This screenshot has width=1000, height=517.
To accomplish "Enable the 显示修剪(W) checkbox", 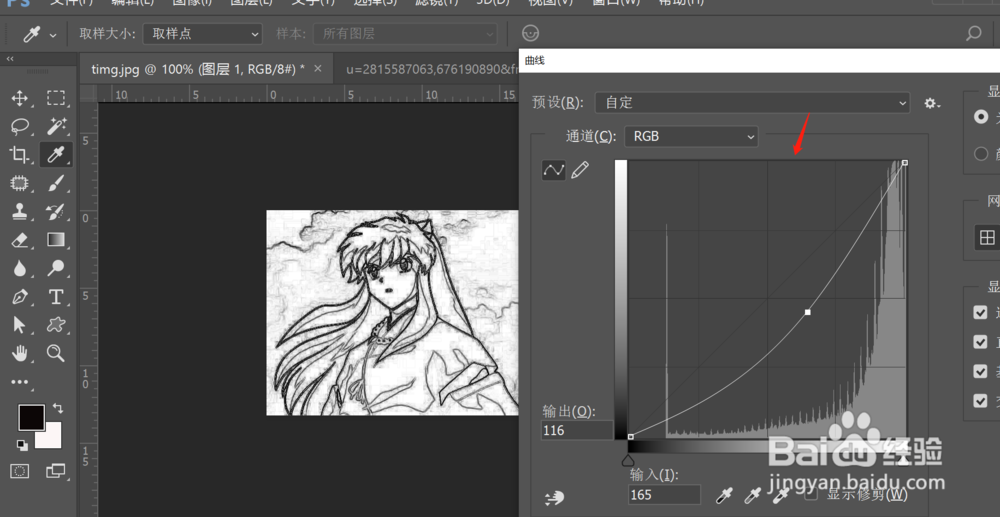I will 811,493.
